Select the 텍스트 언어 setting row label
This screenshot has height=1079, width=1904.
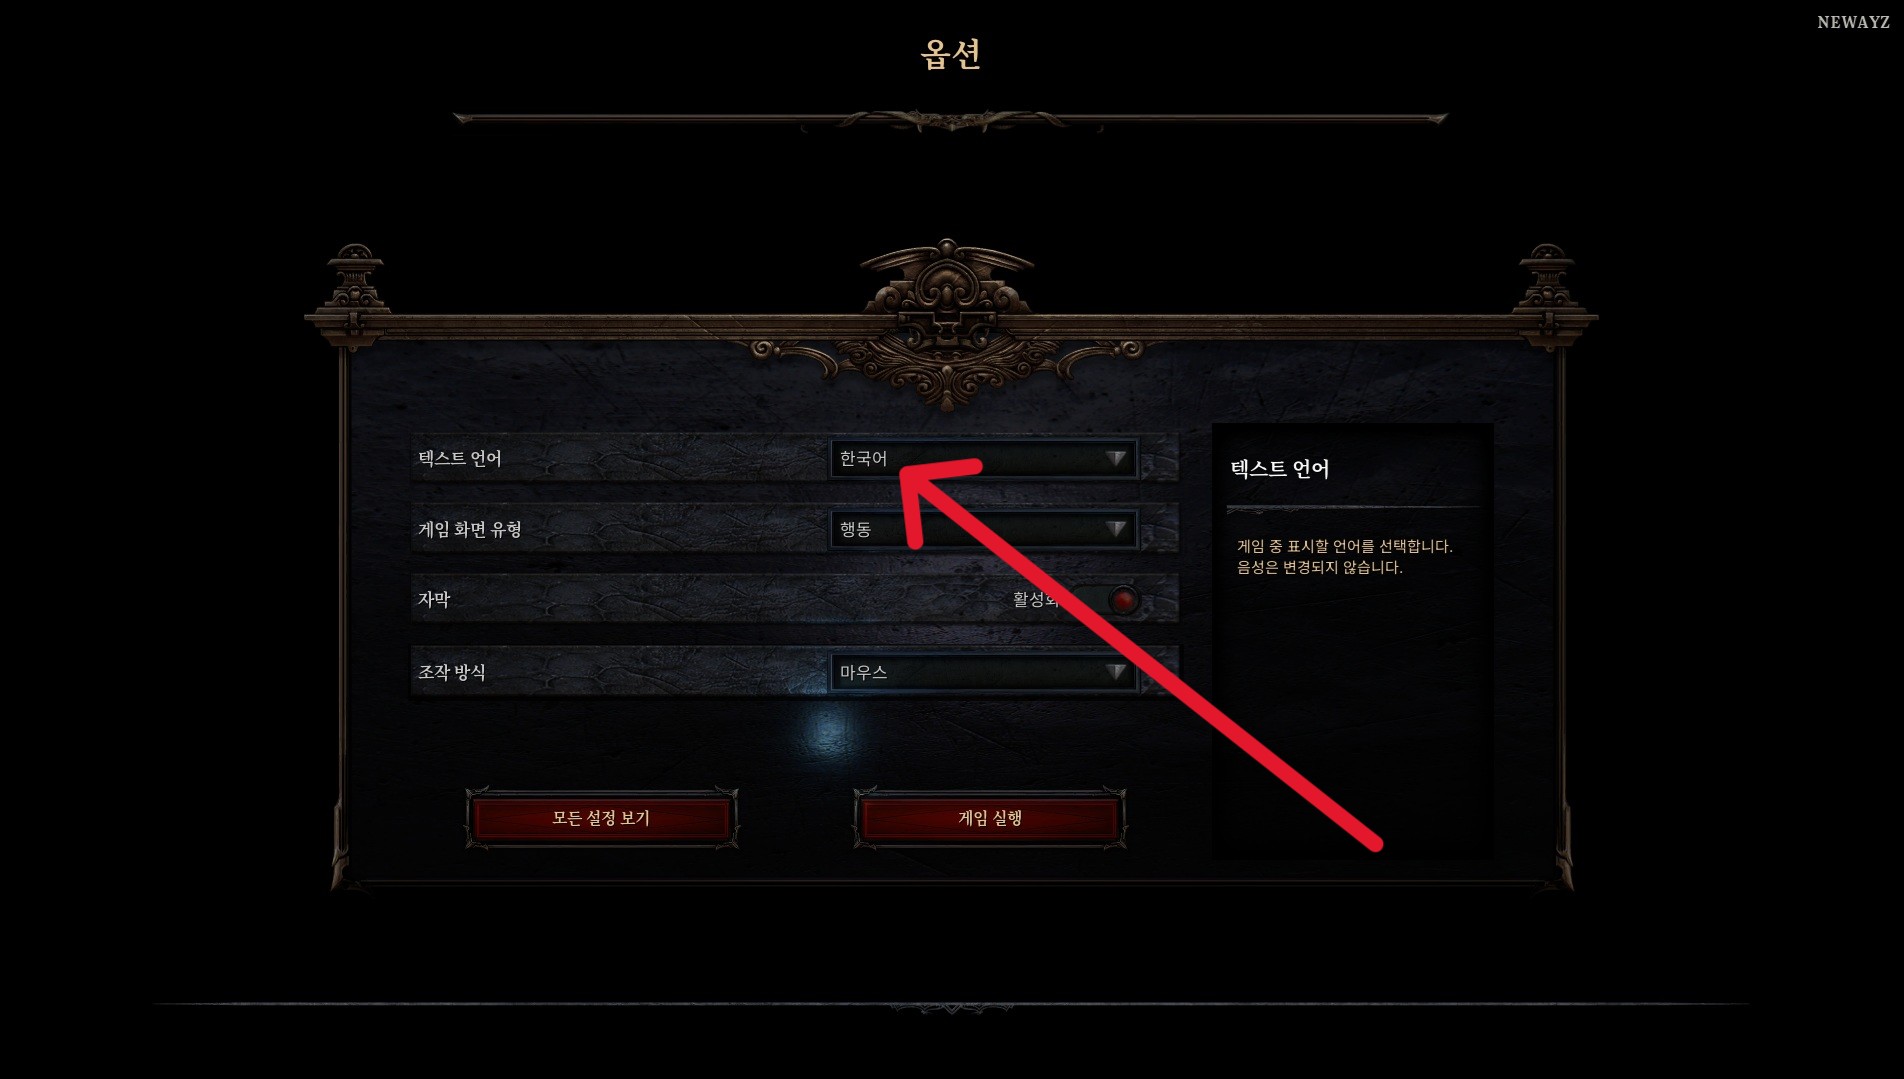point(459,458)
